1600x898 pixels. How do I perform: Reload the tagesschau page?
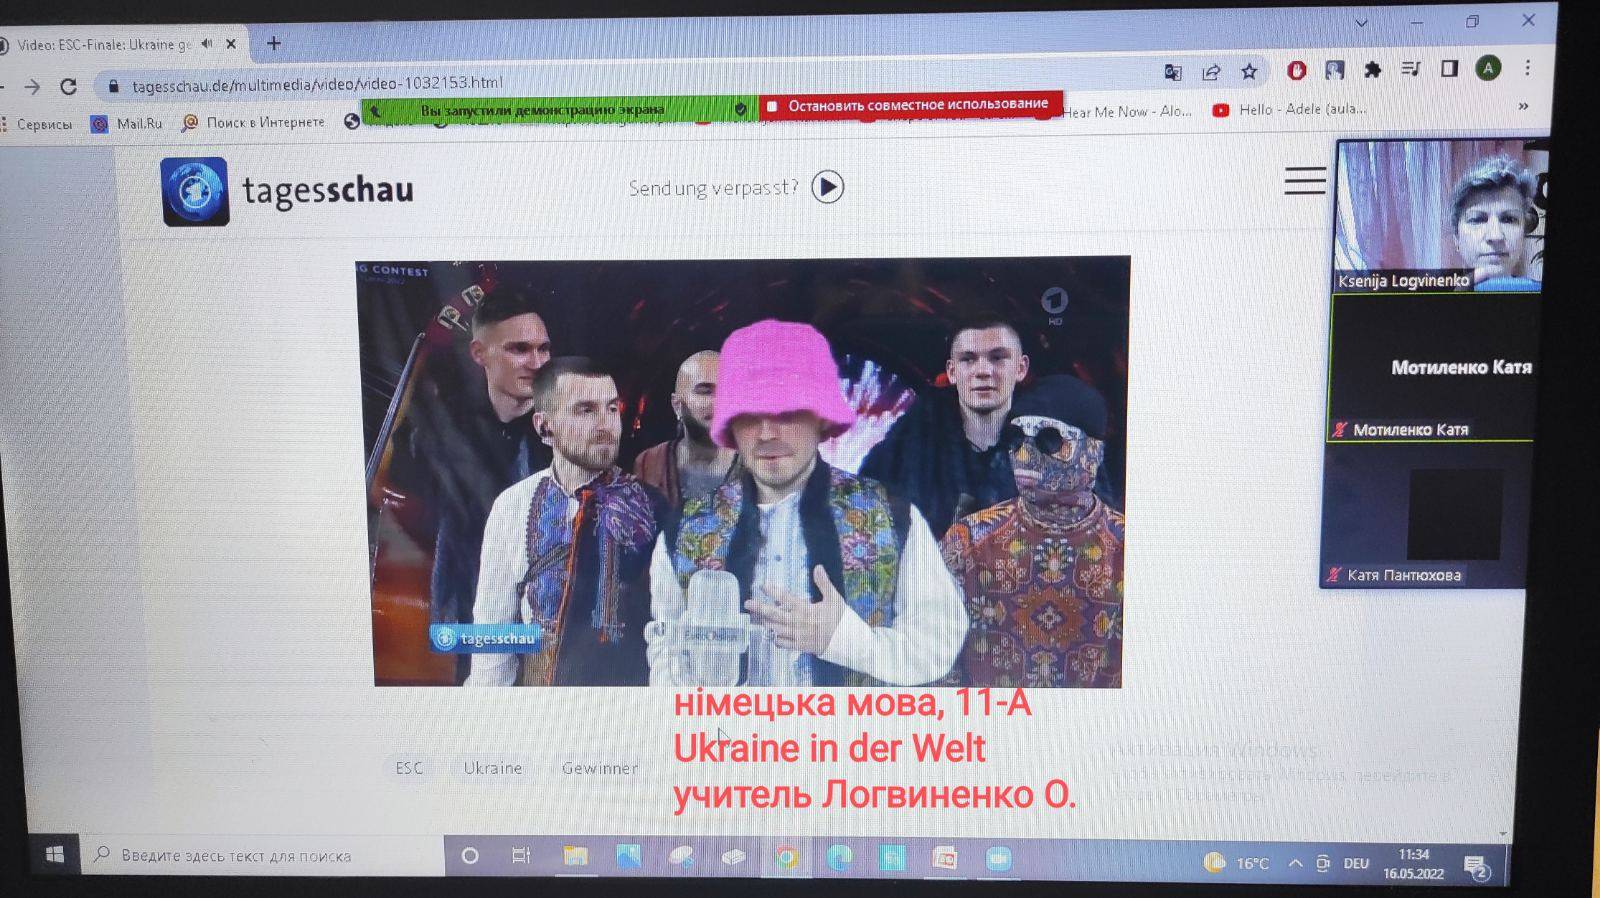68,87
